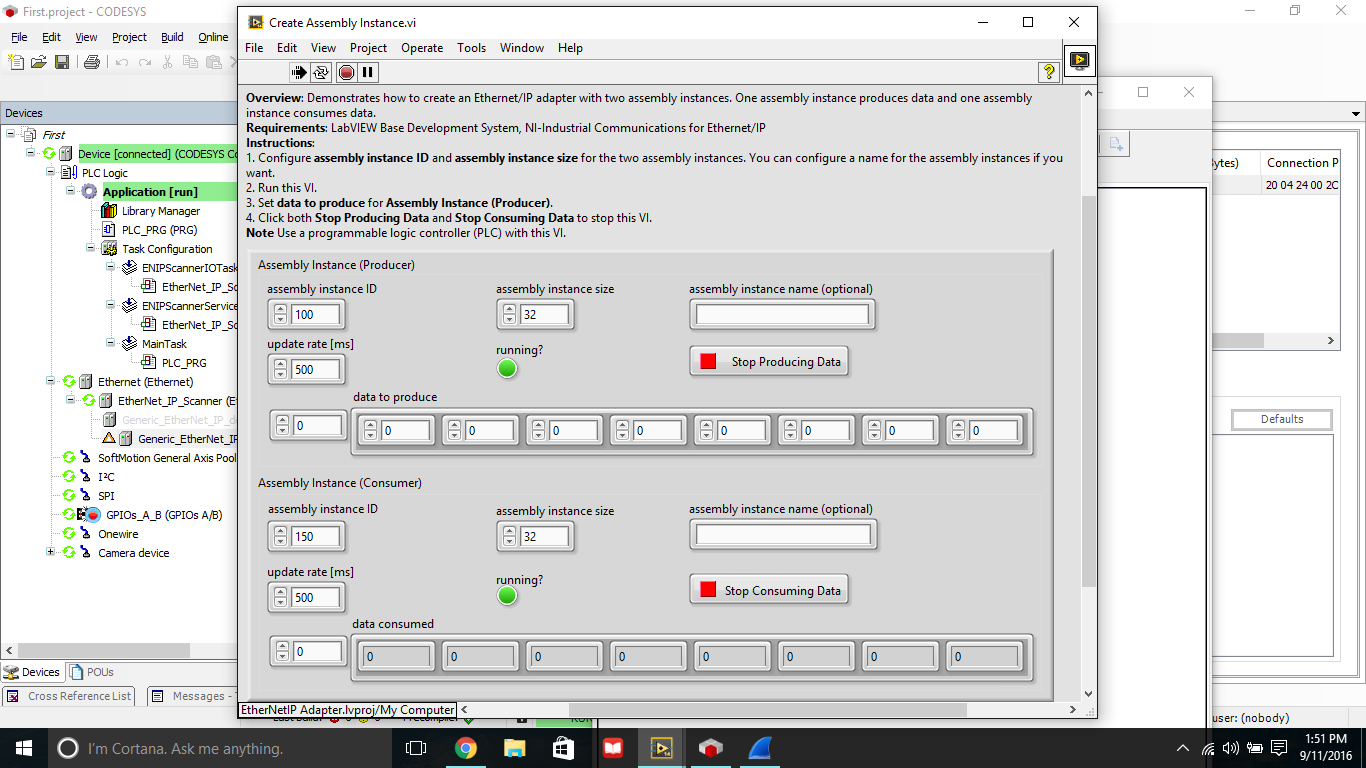The image size is (1366, 768).
Task: Click the Defaults button in CODESYS panel
Action: [1282, 420]
